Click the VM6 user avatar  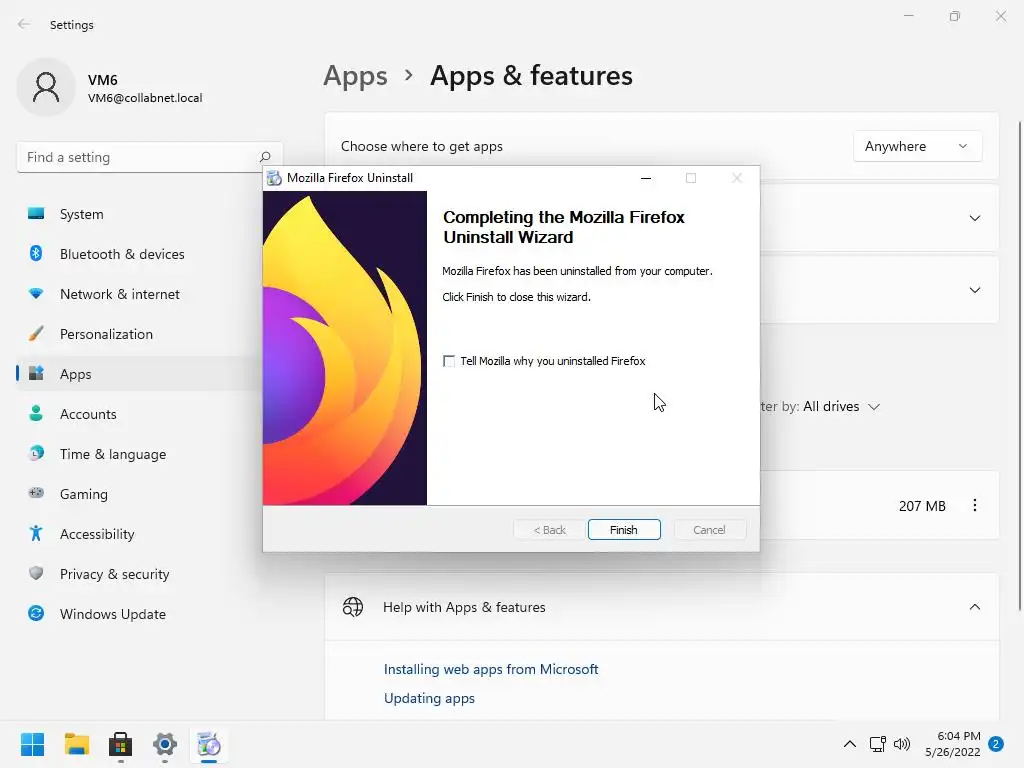coord(46,87)
